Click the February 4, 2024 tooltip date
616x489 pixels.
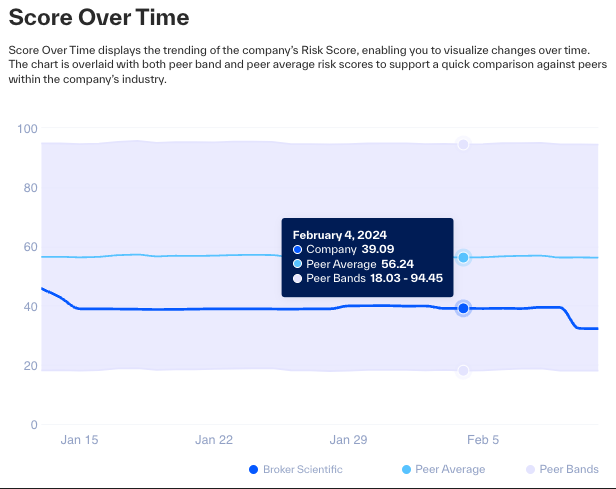click(x=340, y=235)
